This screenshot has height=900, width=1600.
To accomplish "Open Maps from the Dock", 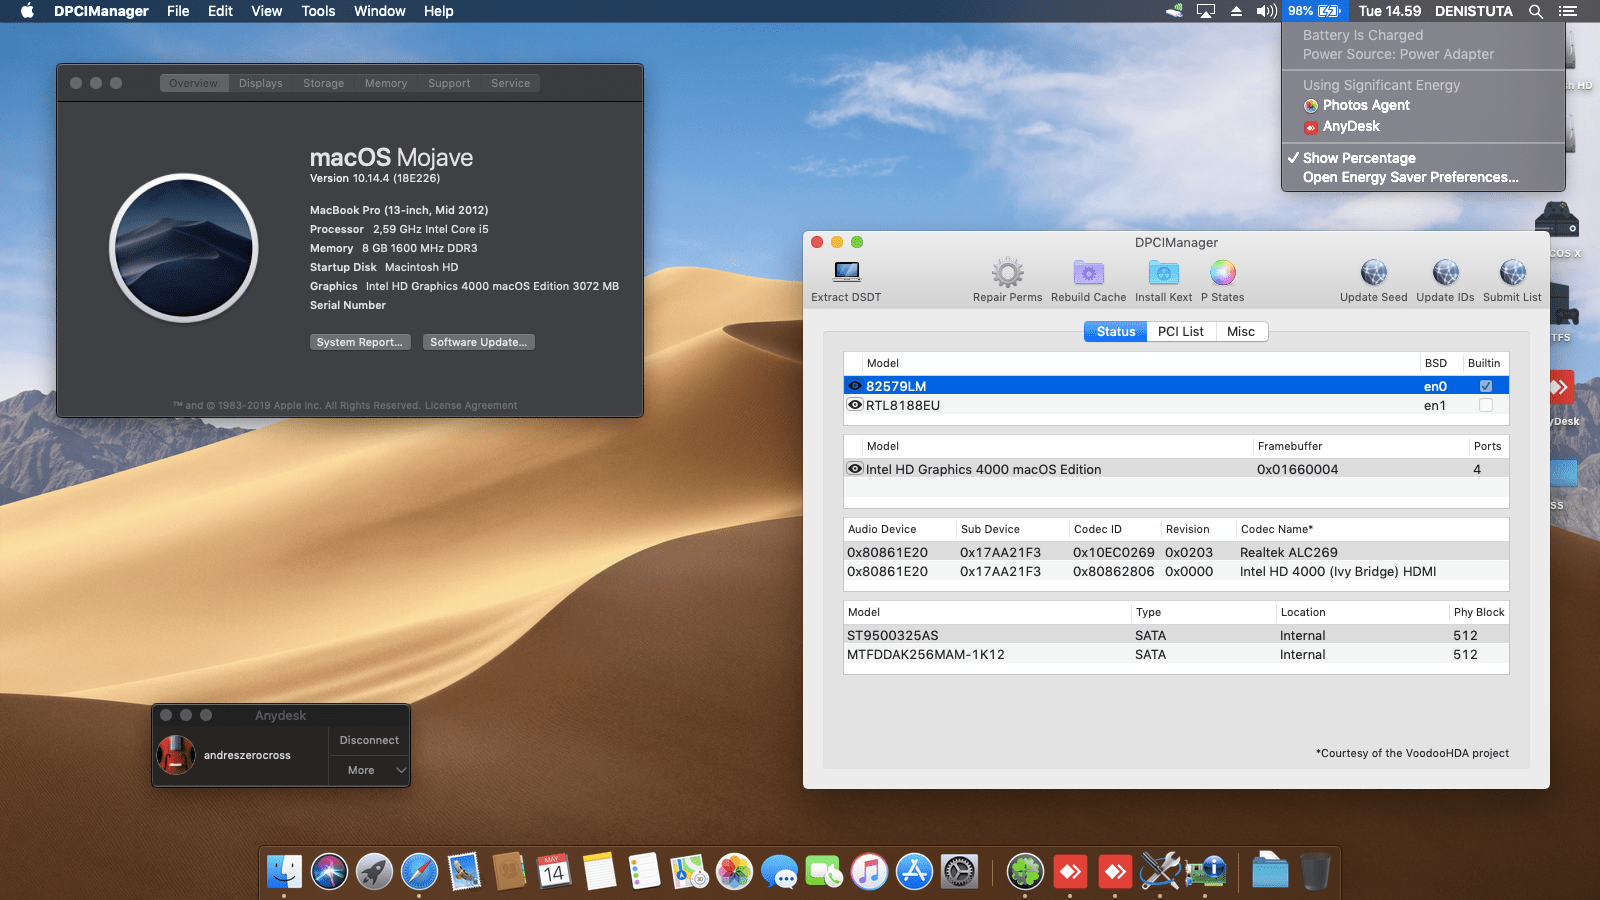I will tap(689, 871).
